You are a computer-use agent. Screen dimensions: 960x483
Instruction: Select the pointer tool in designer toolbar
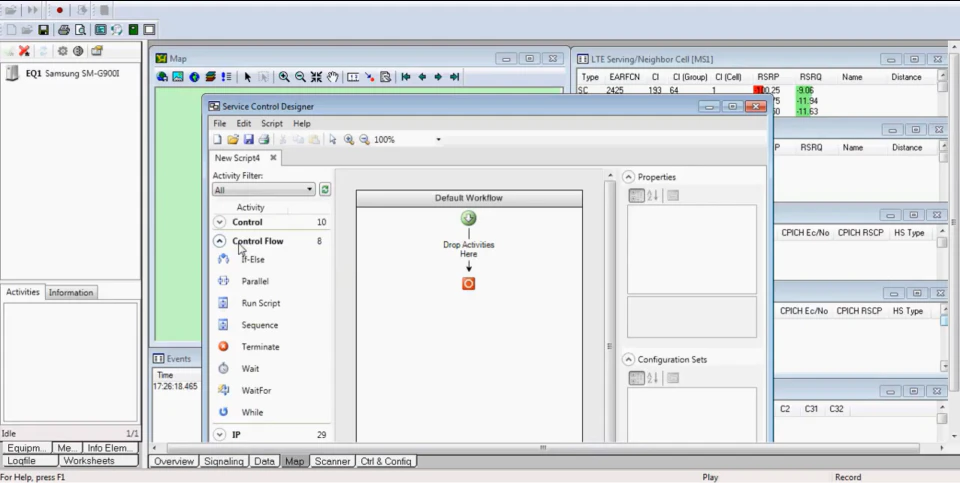(x=332, y=140)
